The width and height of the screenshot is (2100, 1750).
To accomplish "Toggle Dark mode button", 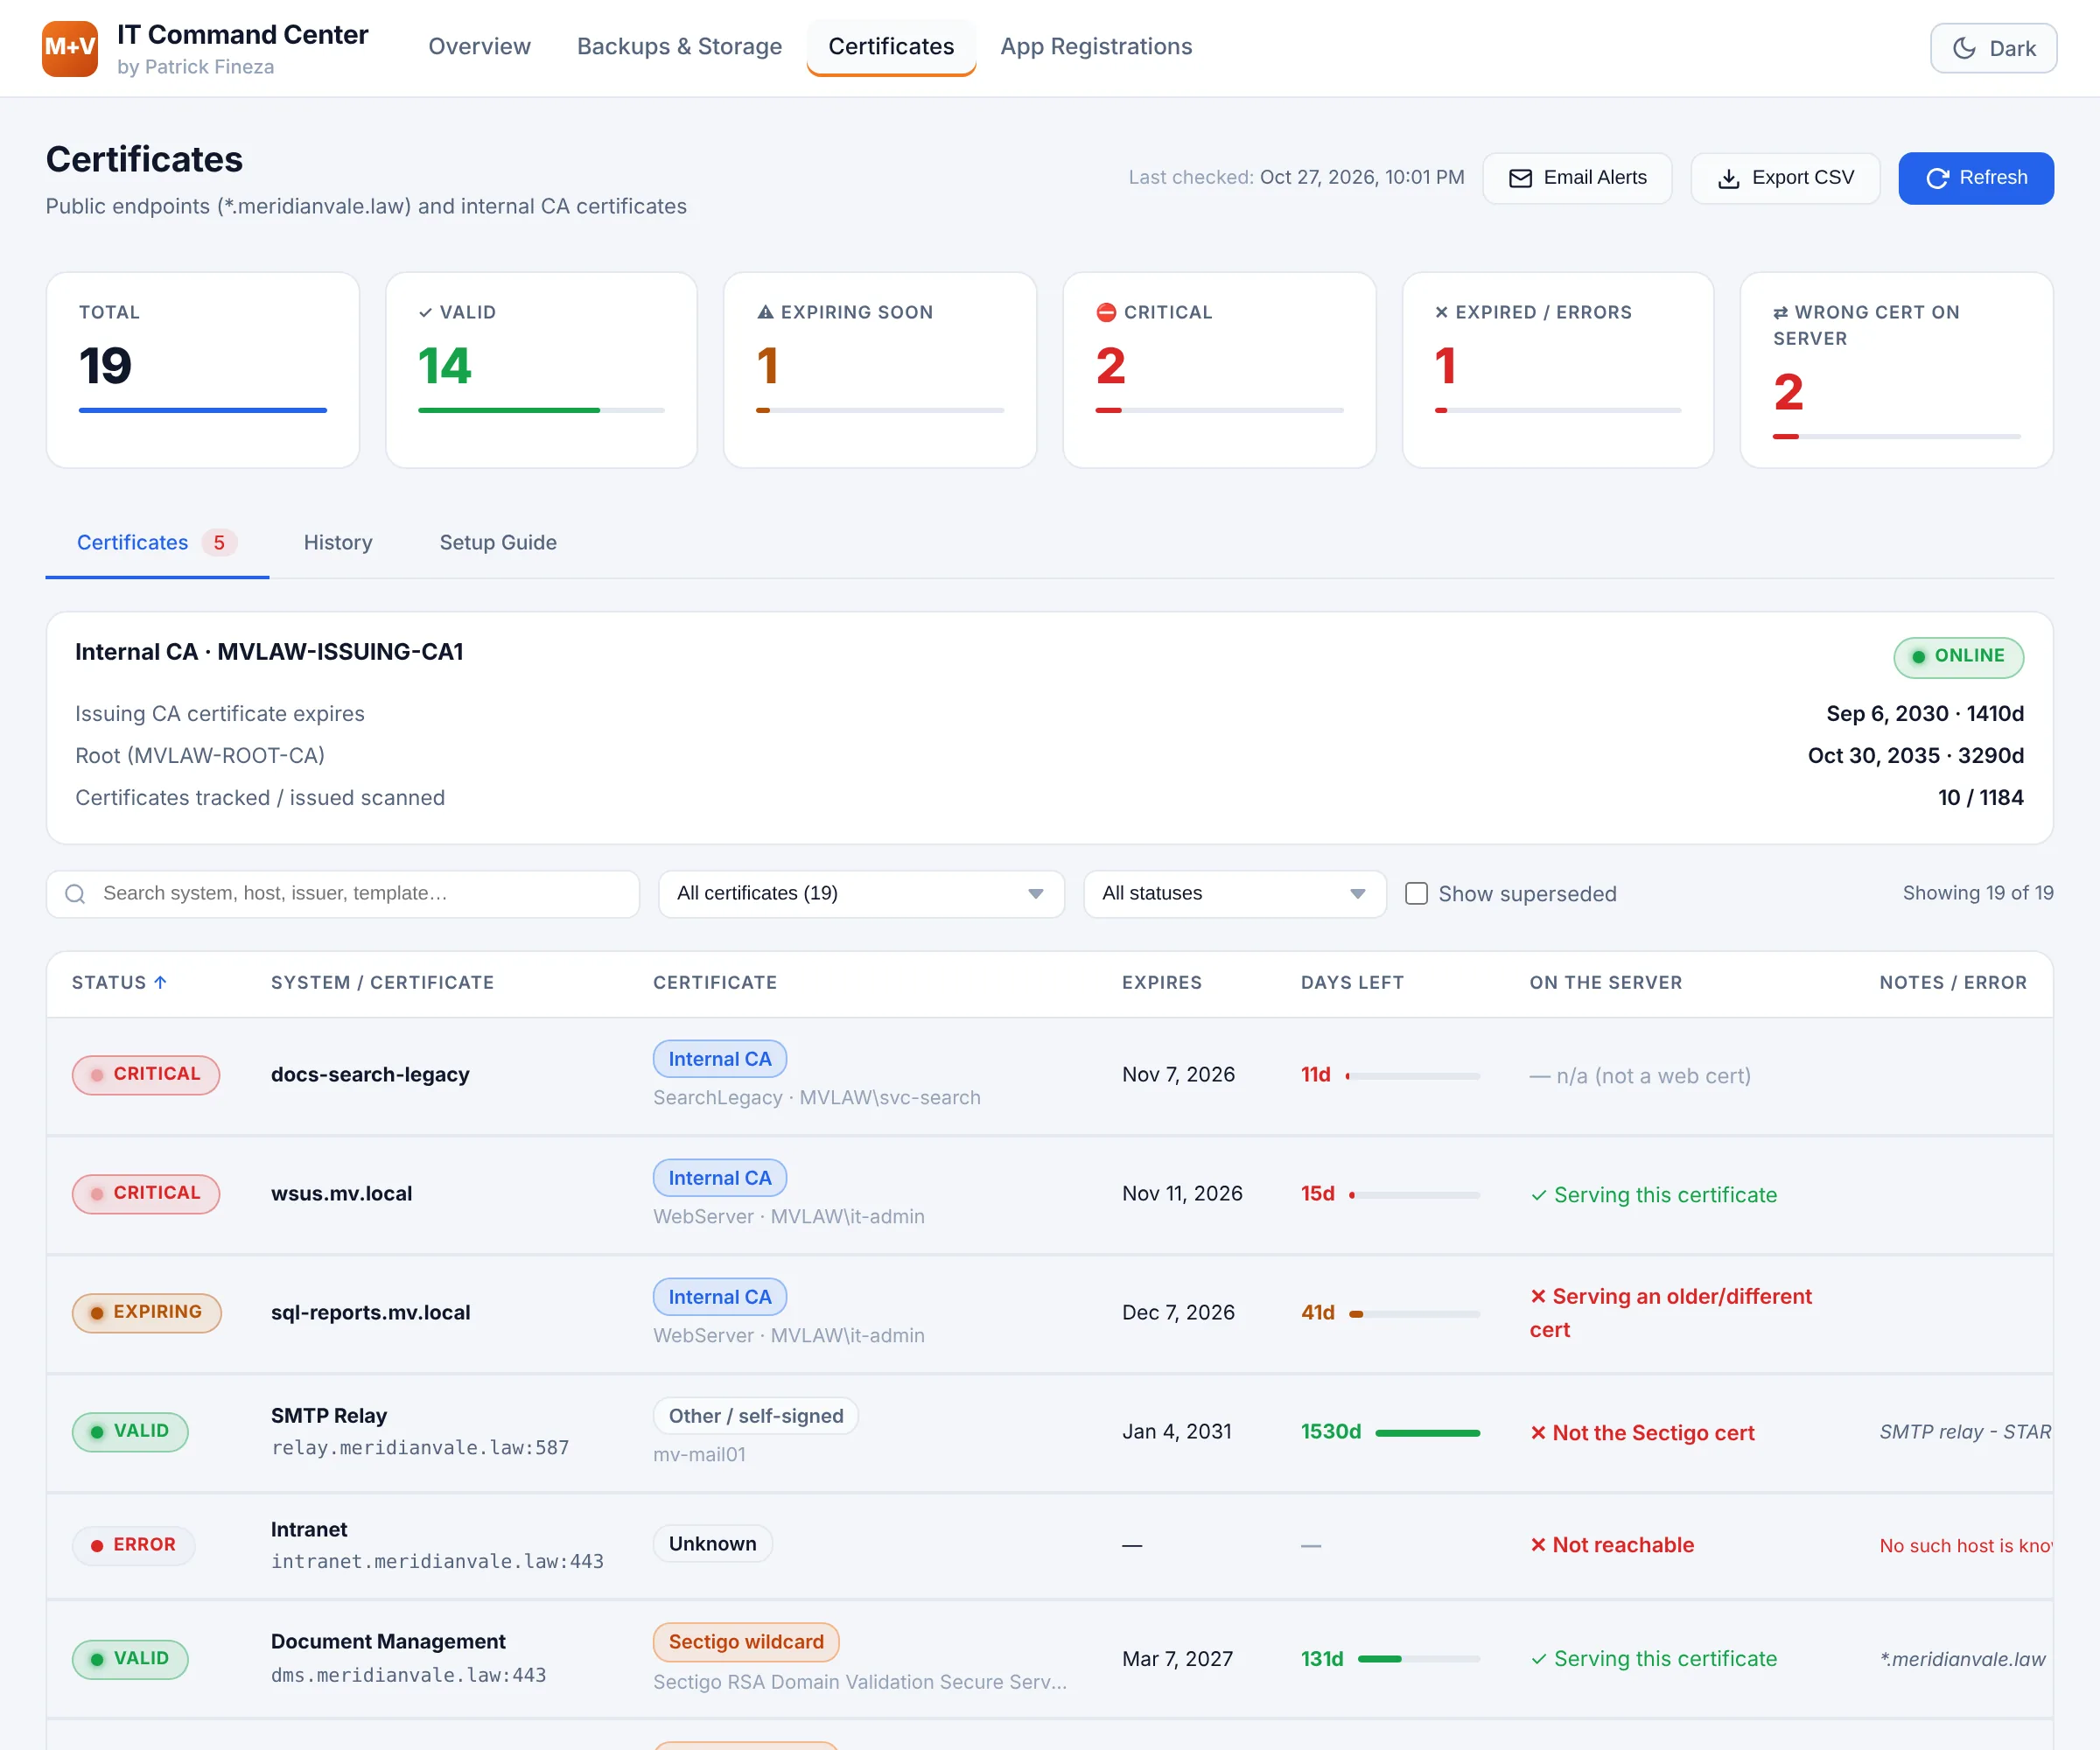I will click(x=1993, y=48).
